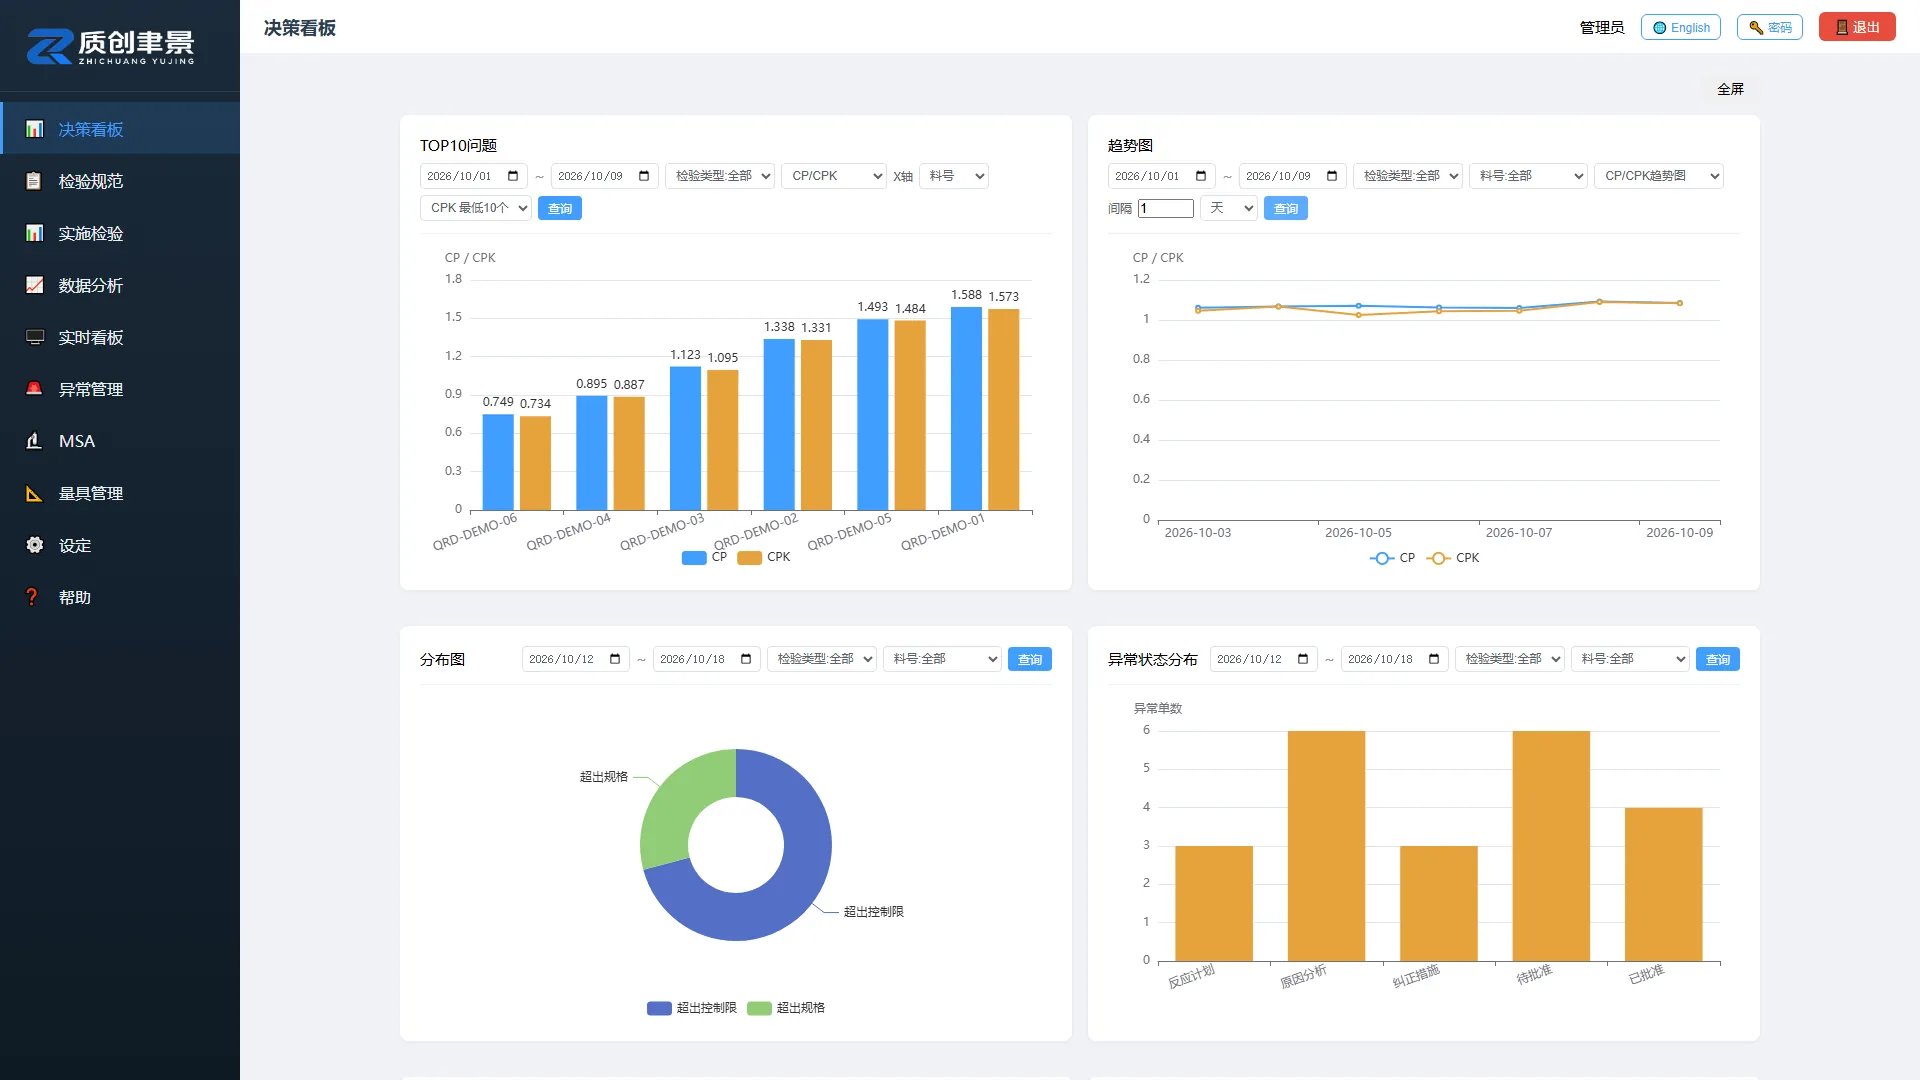Screen dimensions: 1920x1080
Task: Toggle the CP legend in TOP10 chart
Action: 705,558
